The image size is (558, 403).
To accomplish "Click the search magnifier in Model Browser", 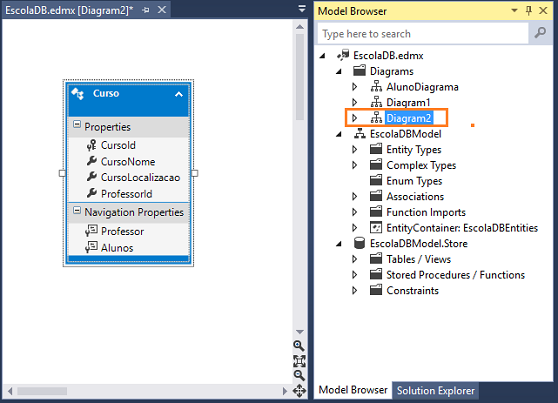I will tap(540, 33).
